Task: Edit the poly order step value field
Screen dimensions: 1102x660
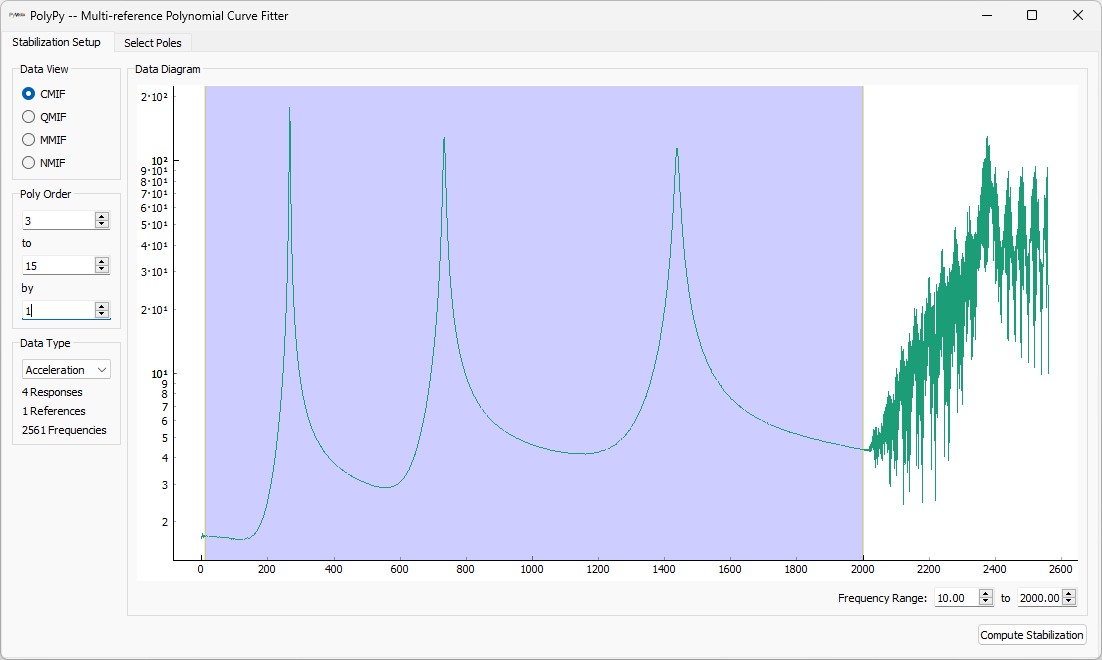Action: [x=55, y=310]
